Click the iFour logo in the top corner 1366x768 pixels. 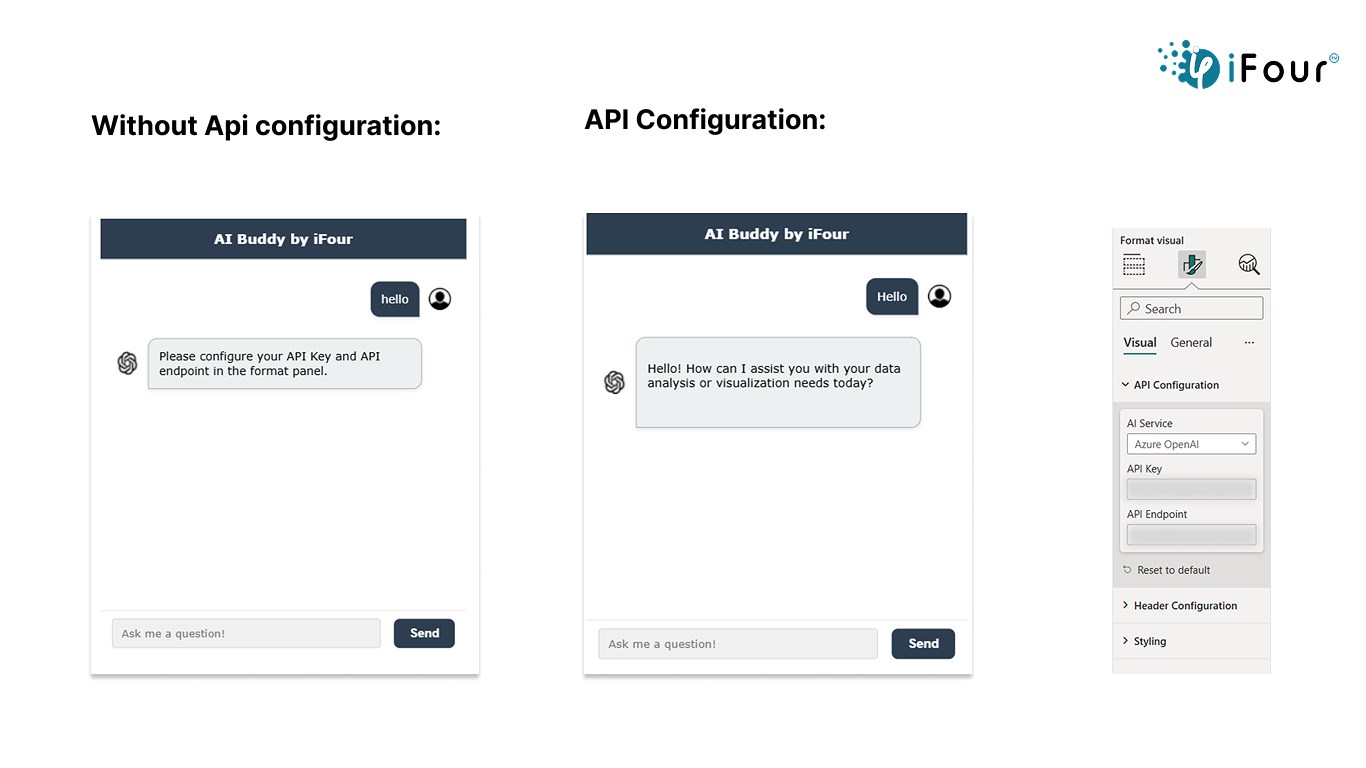pos(1248,64)
